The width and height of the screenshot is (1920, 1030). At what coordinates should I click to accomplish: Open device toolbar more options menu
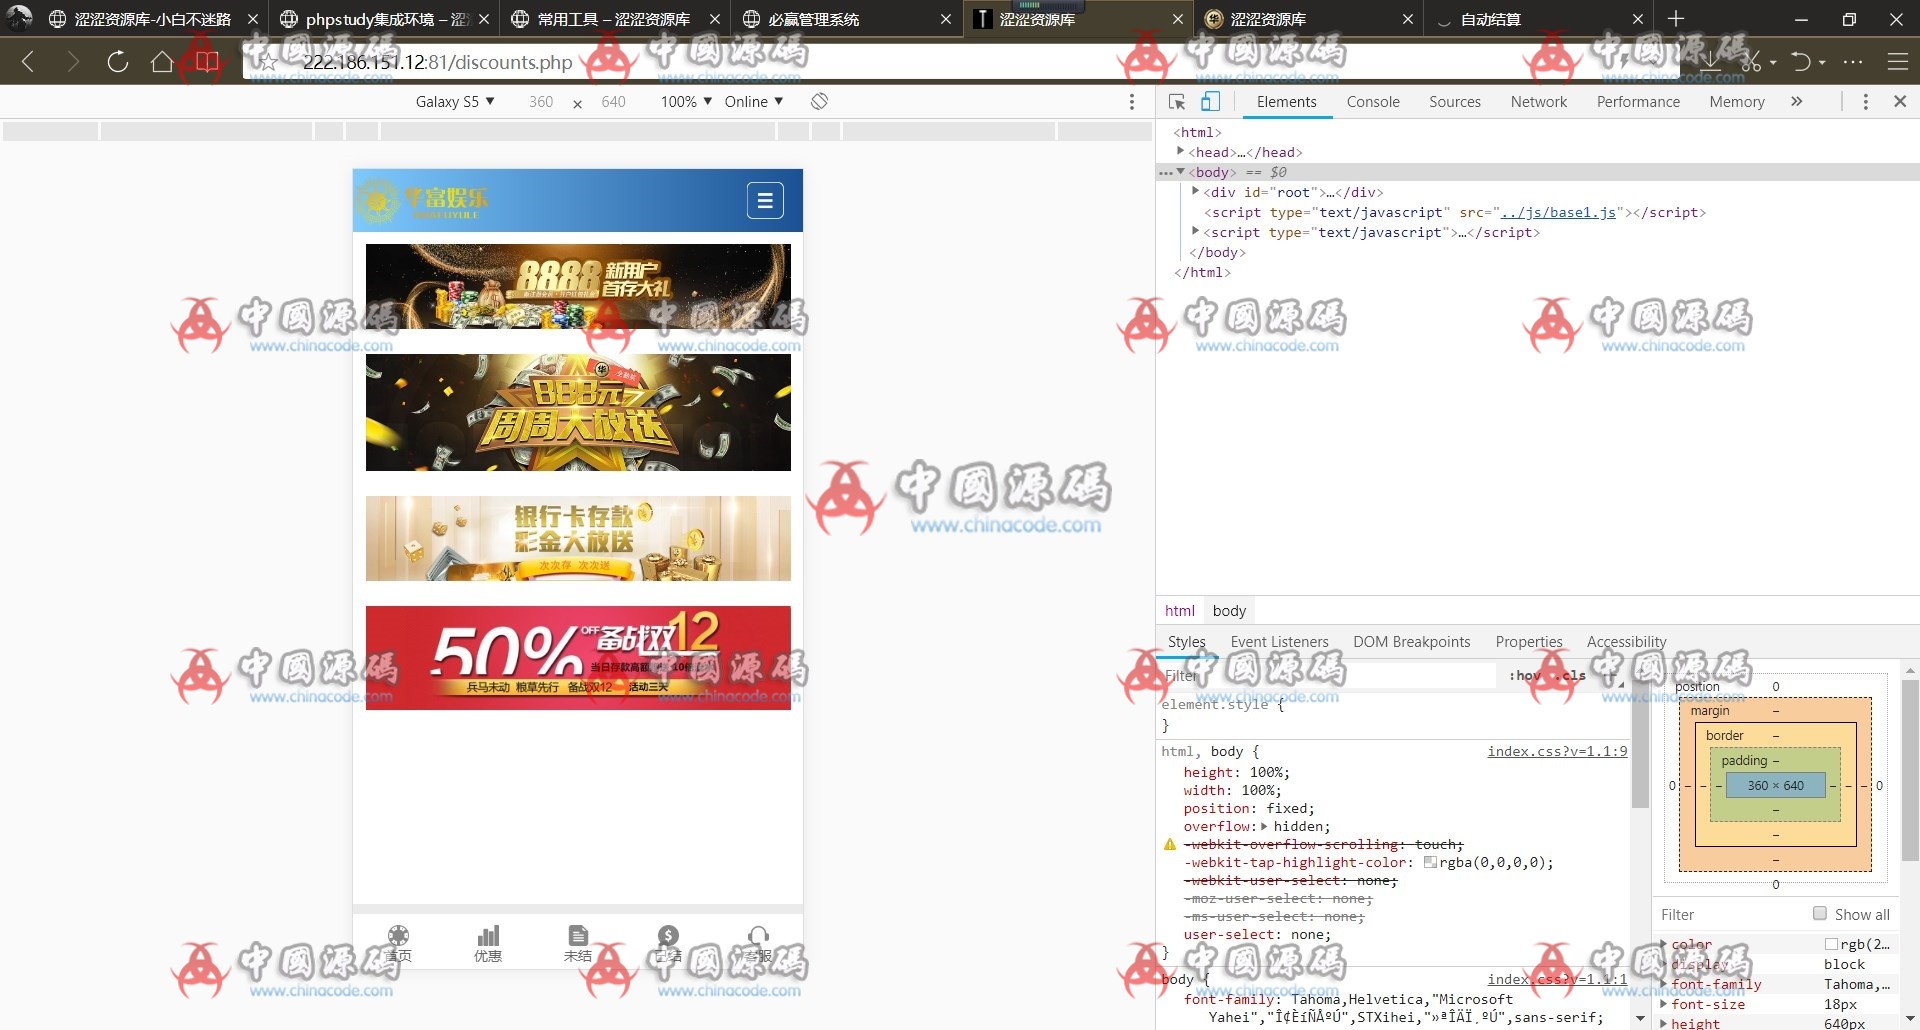[x=1132, y=101]
